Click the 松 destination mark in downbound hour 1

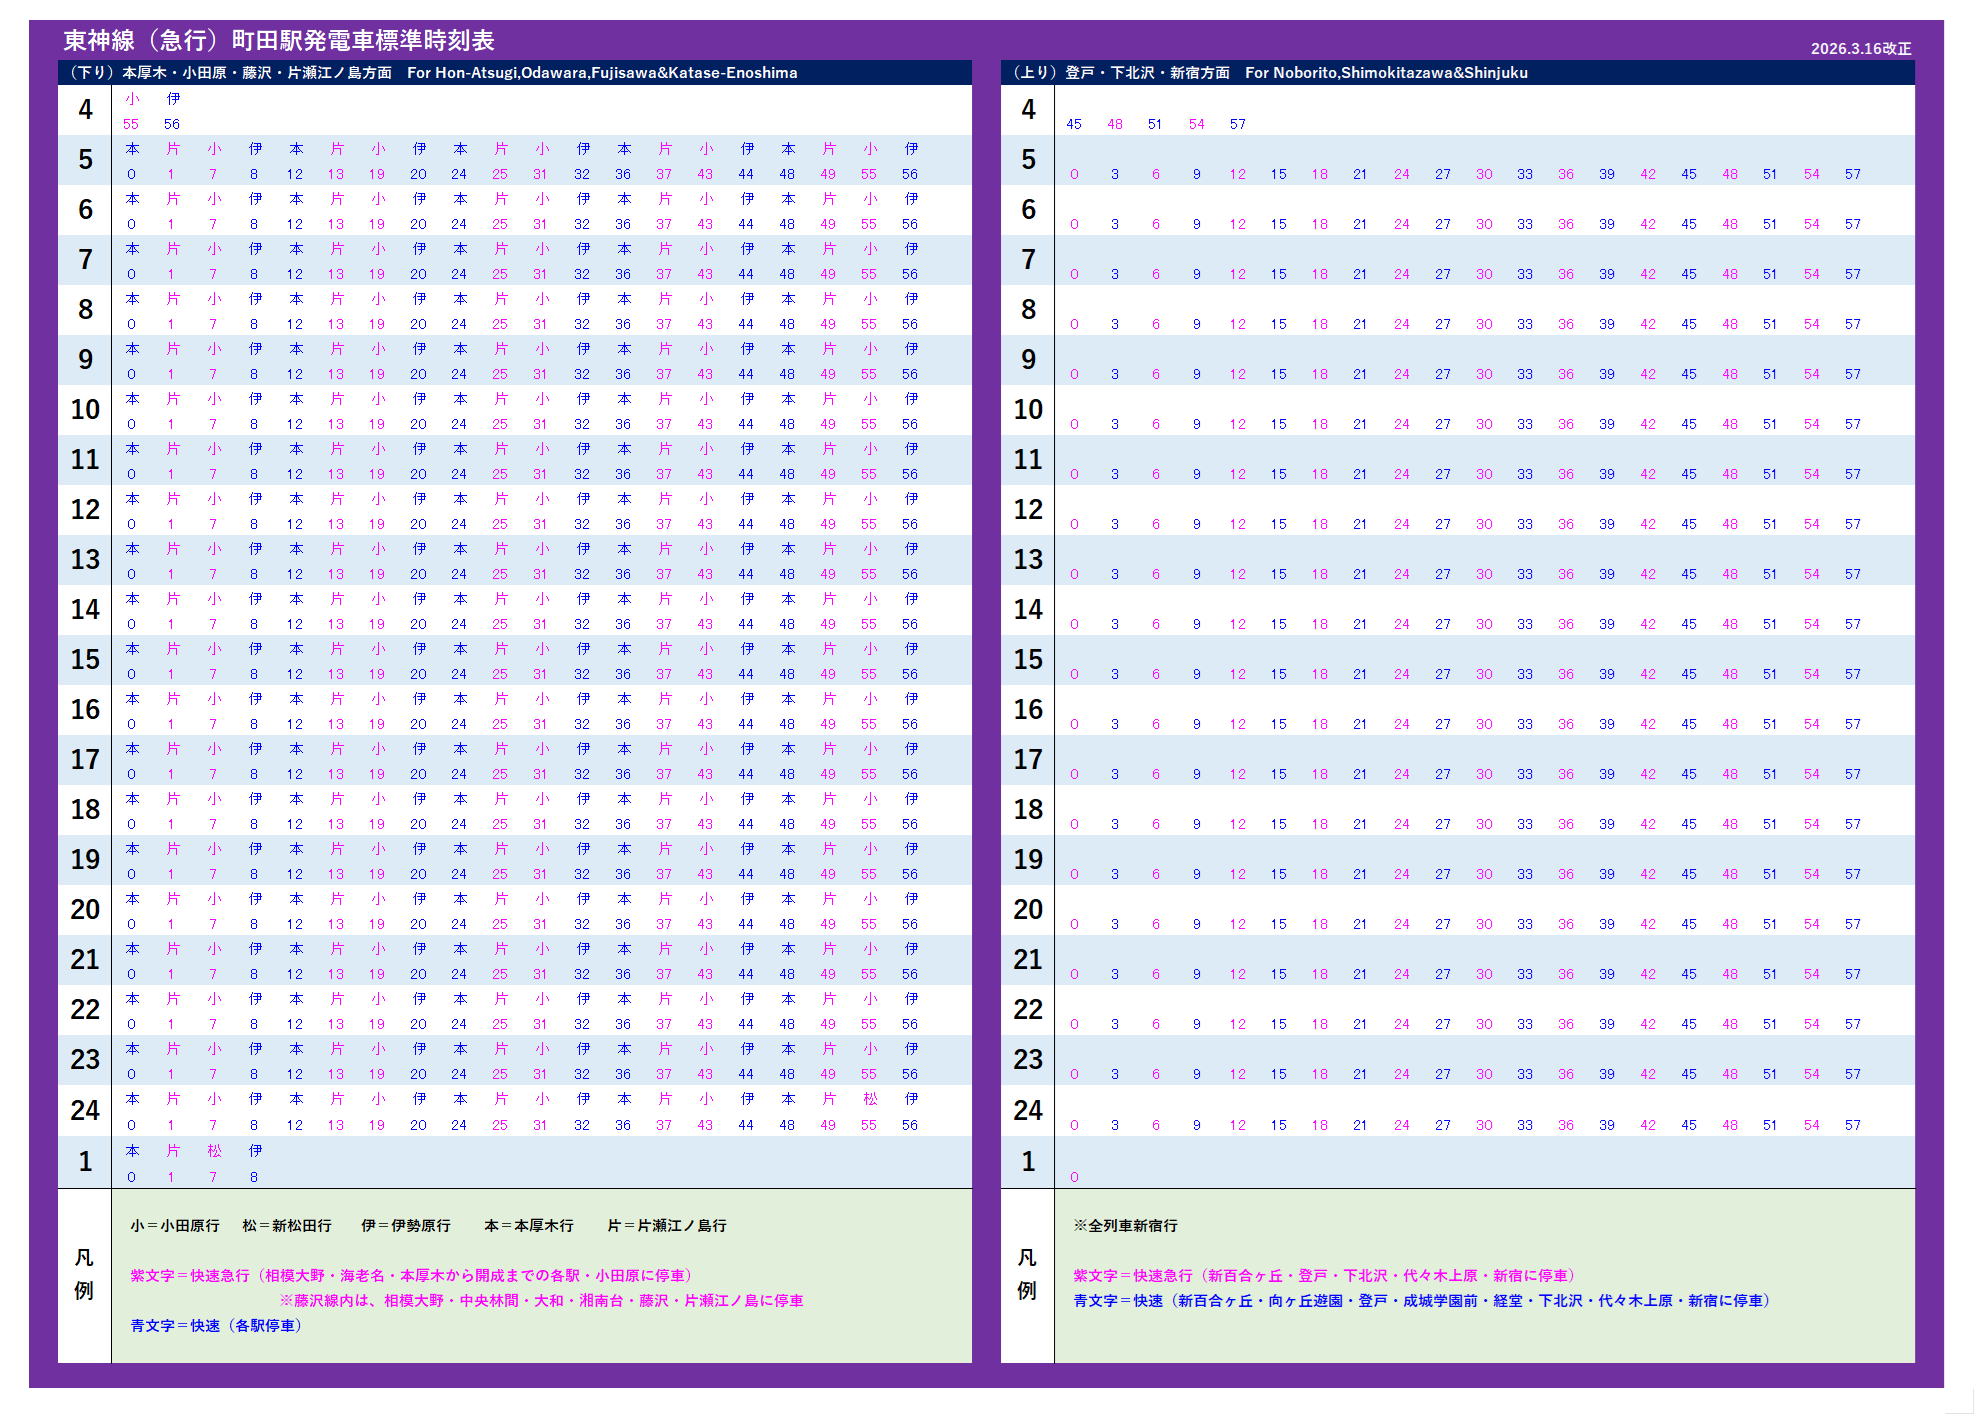click(213, 1151)
